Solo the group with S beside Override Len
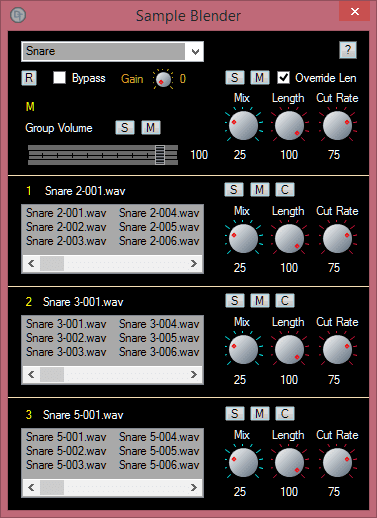Image resolution: width=377 pixels, height=518 pixels. tap(235, 78)
